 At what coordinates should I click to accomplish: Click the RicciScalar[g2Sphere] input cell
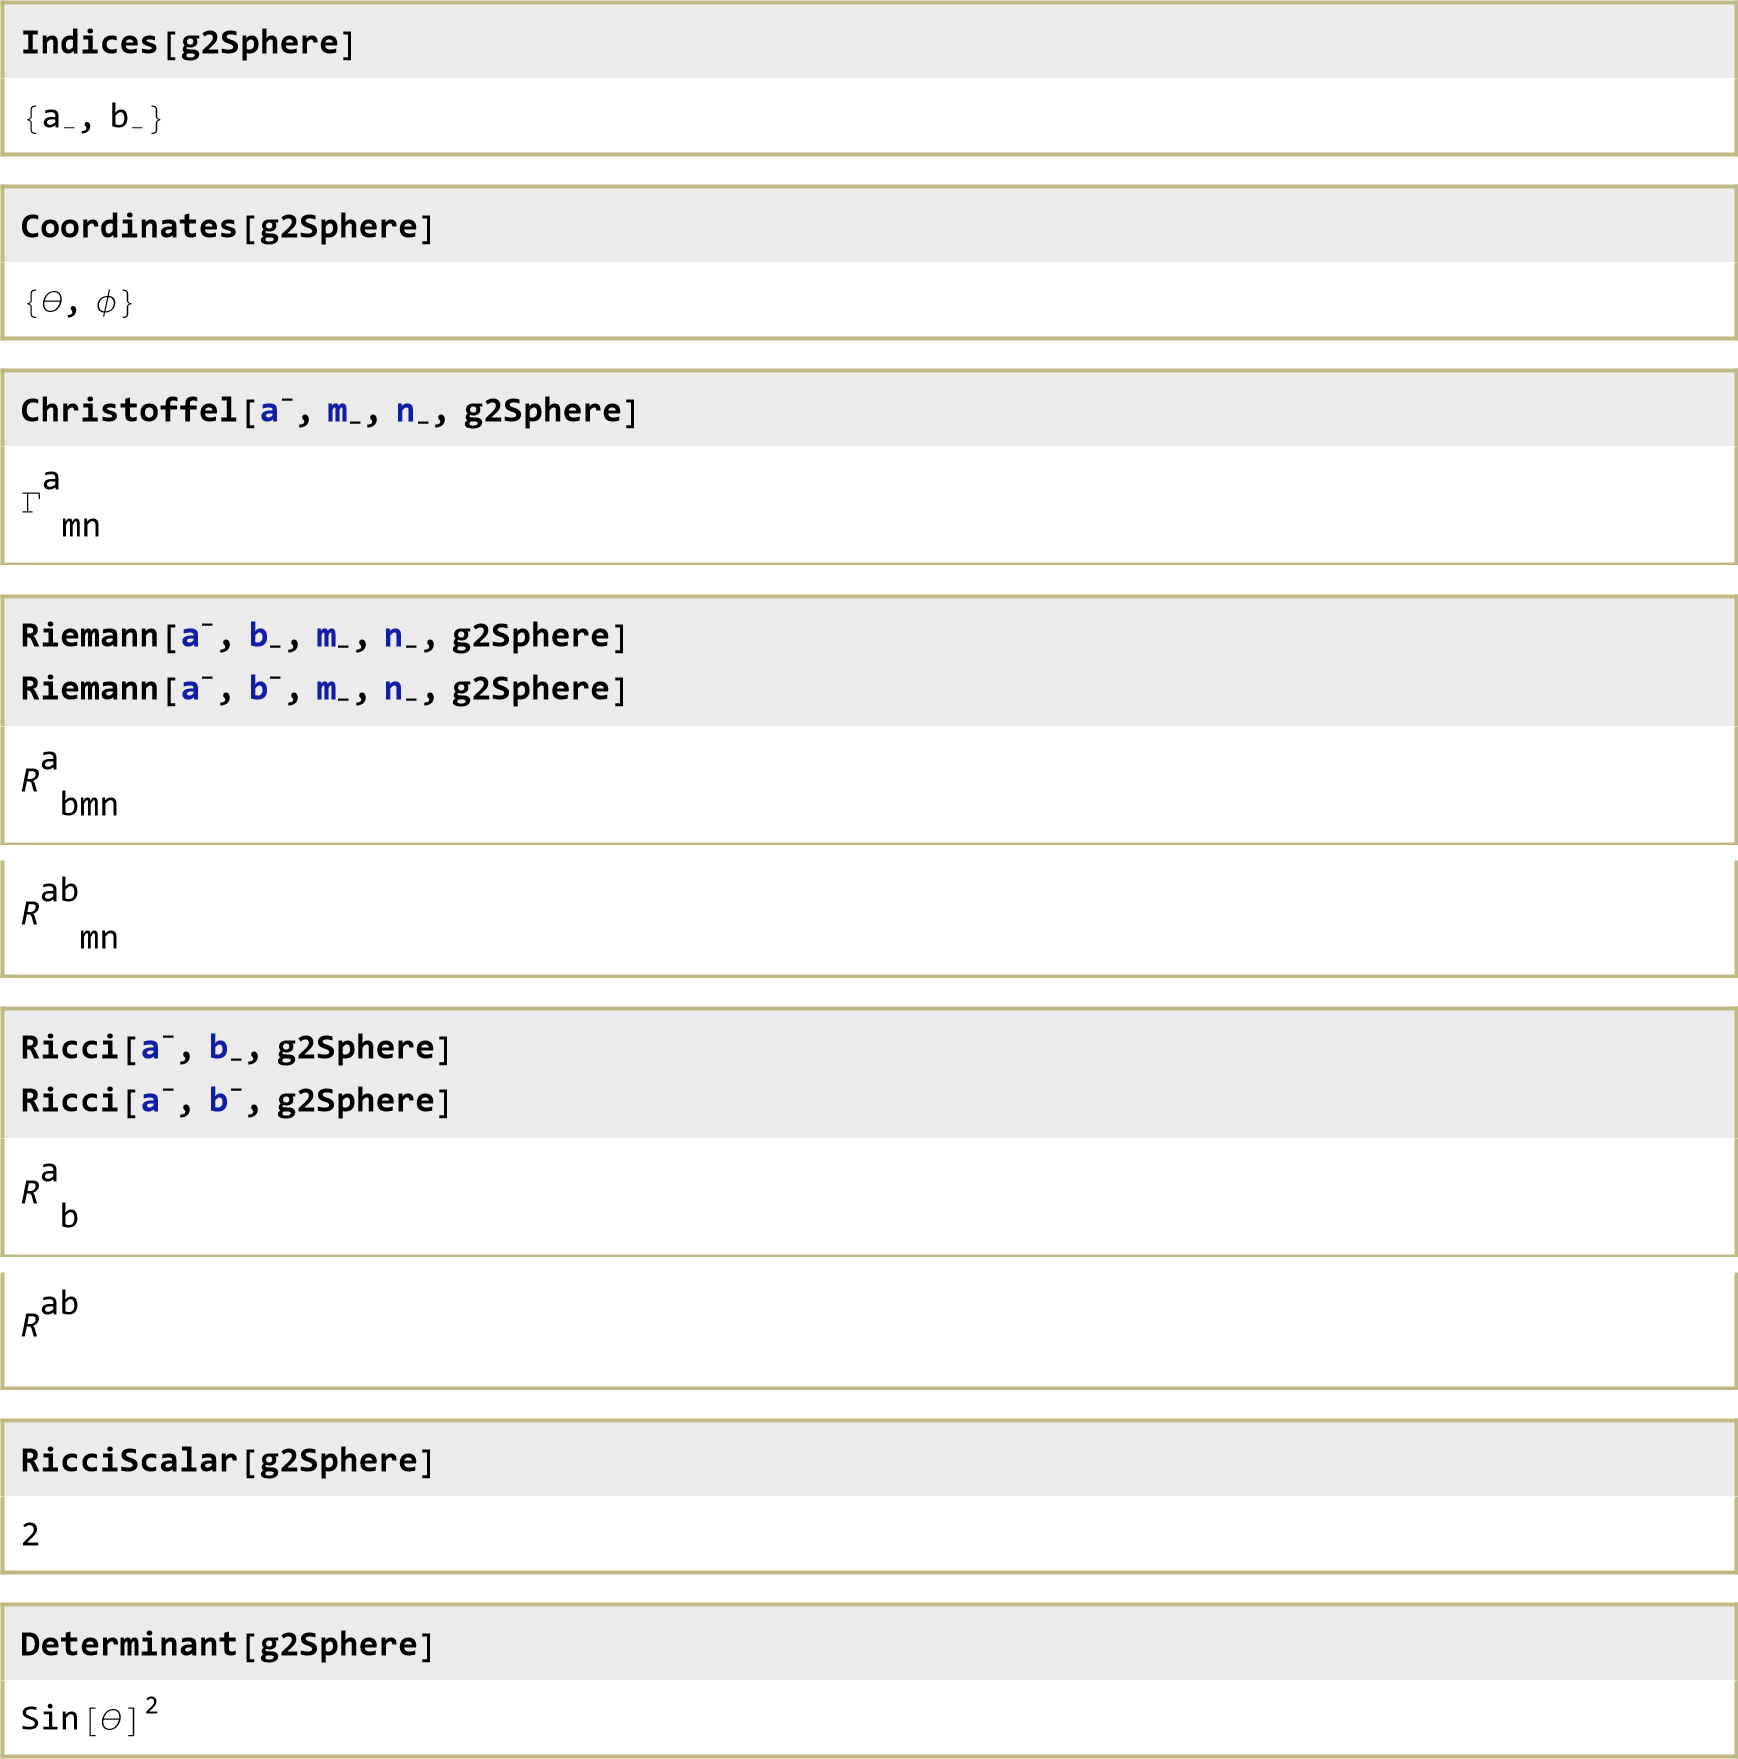point(227,1461)
